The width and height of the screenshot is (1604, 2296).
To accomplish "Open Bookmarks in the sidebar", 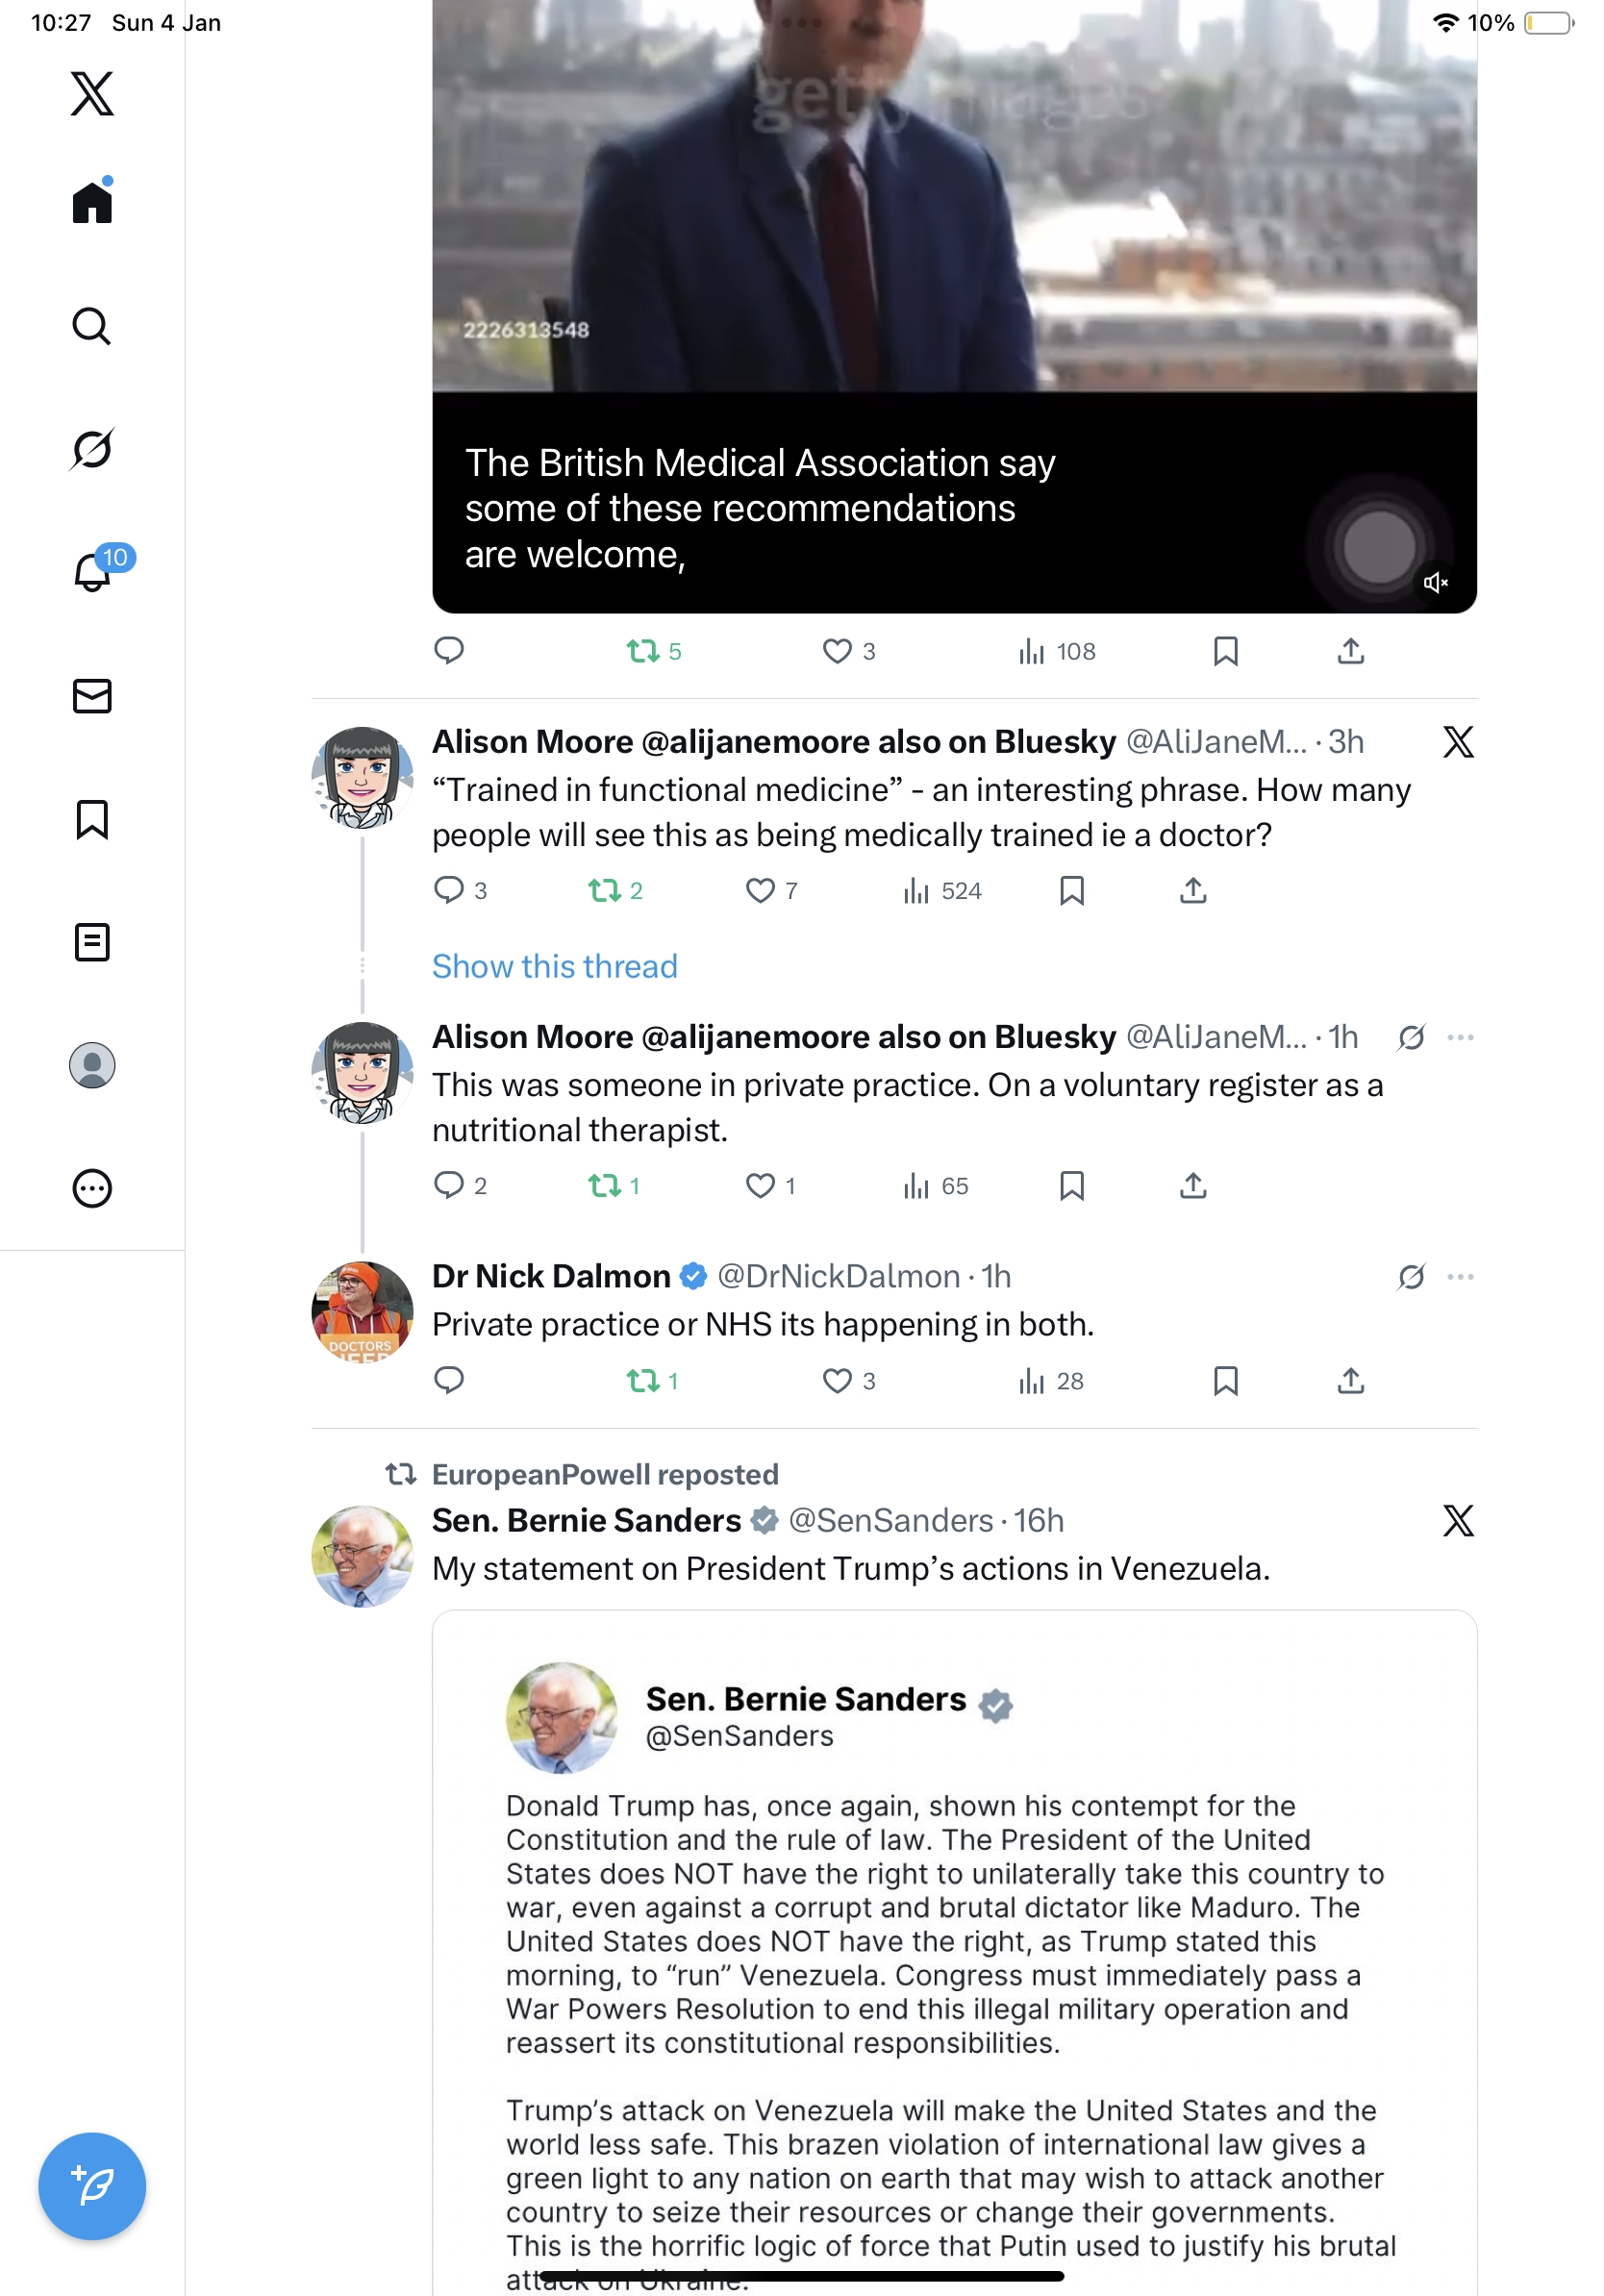I will click(92, 819).
